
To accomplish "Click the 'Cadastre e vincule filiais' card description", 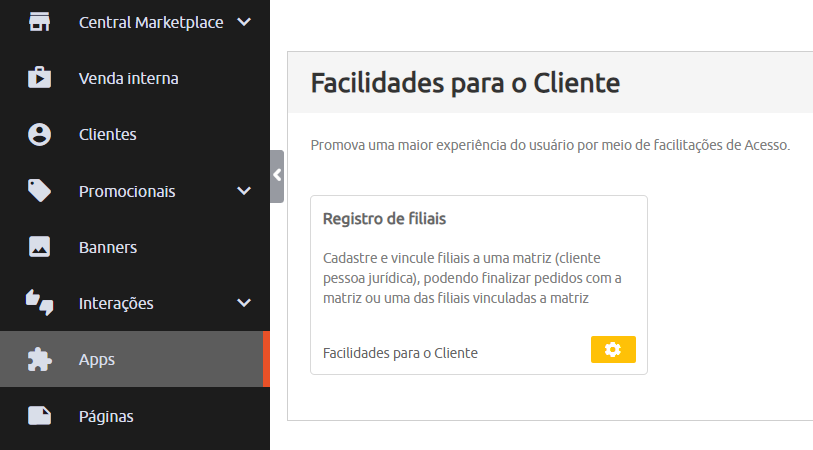I will tap(472, 278).
